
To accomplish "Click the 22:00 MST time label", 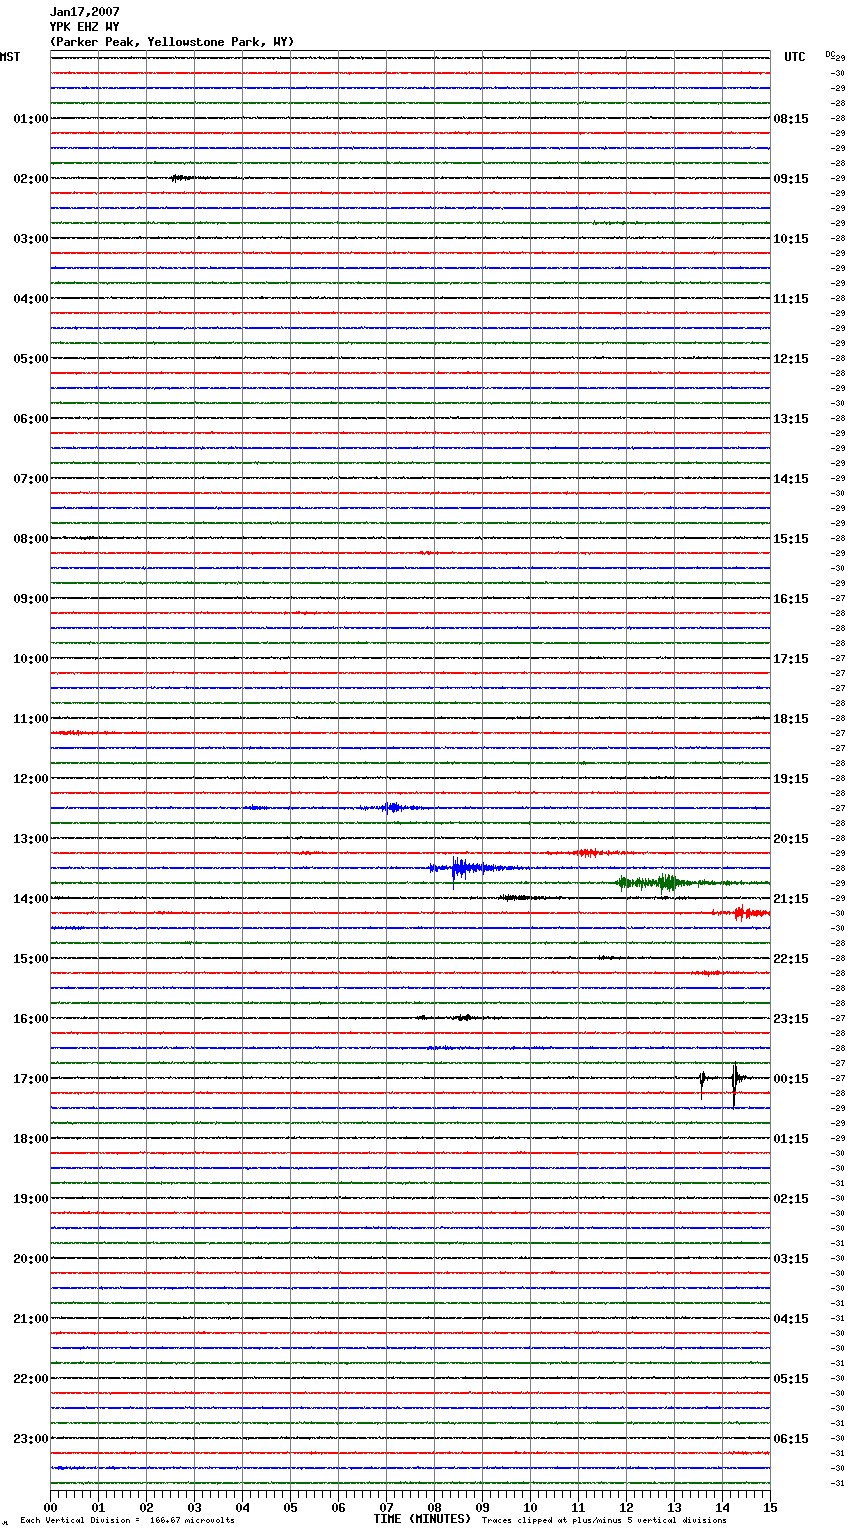I will (31, 1379).
